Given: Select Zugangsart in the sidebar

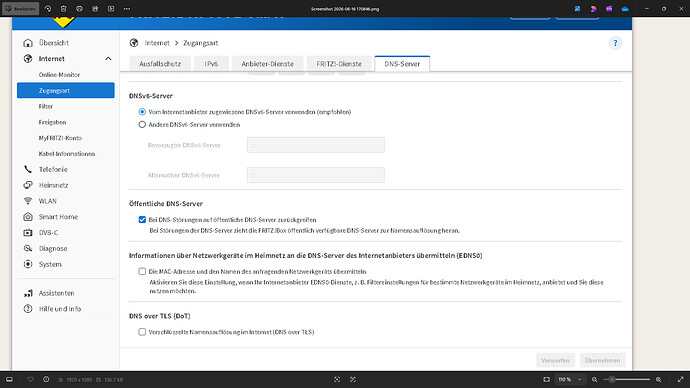Looking at the screenshot, I should click(66, 90).
